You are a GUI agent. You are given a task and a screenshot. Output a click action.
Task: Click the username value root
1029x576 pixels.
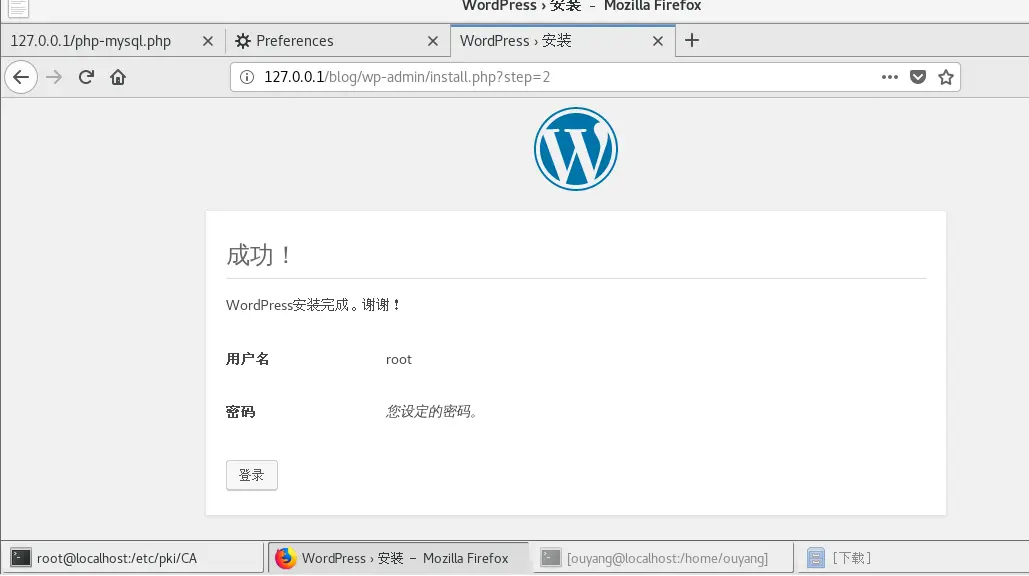pos(398,360)
